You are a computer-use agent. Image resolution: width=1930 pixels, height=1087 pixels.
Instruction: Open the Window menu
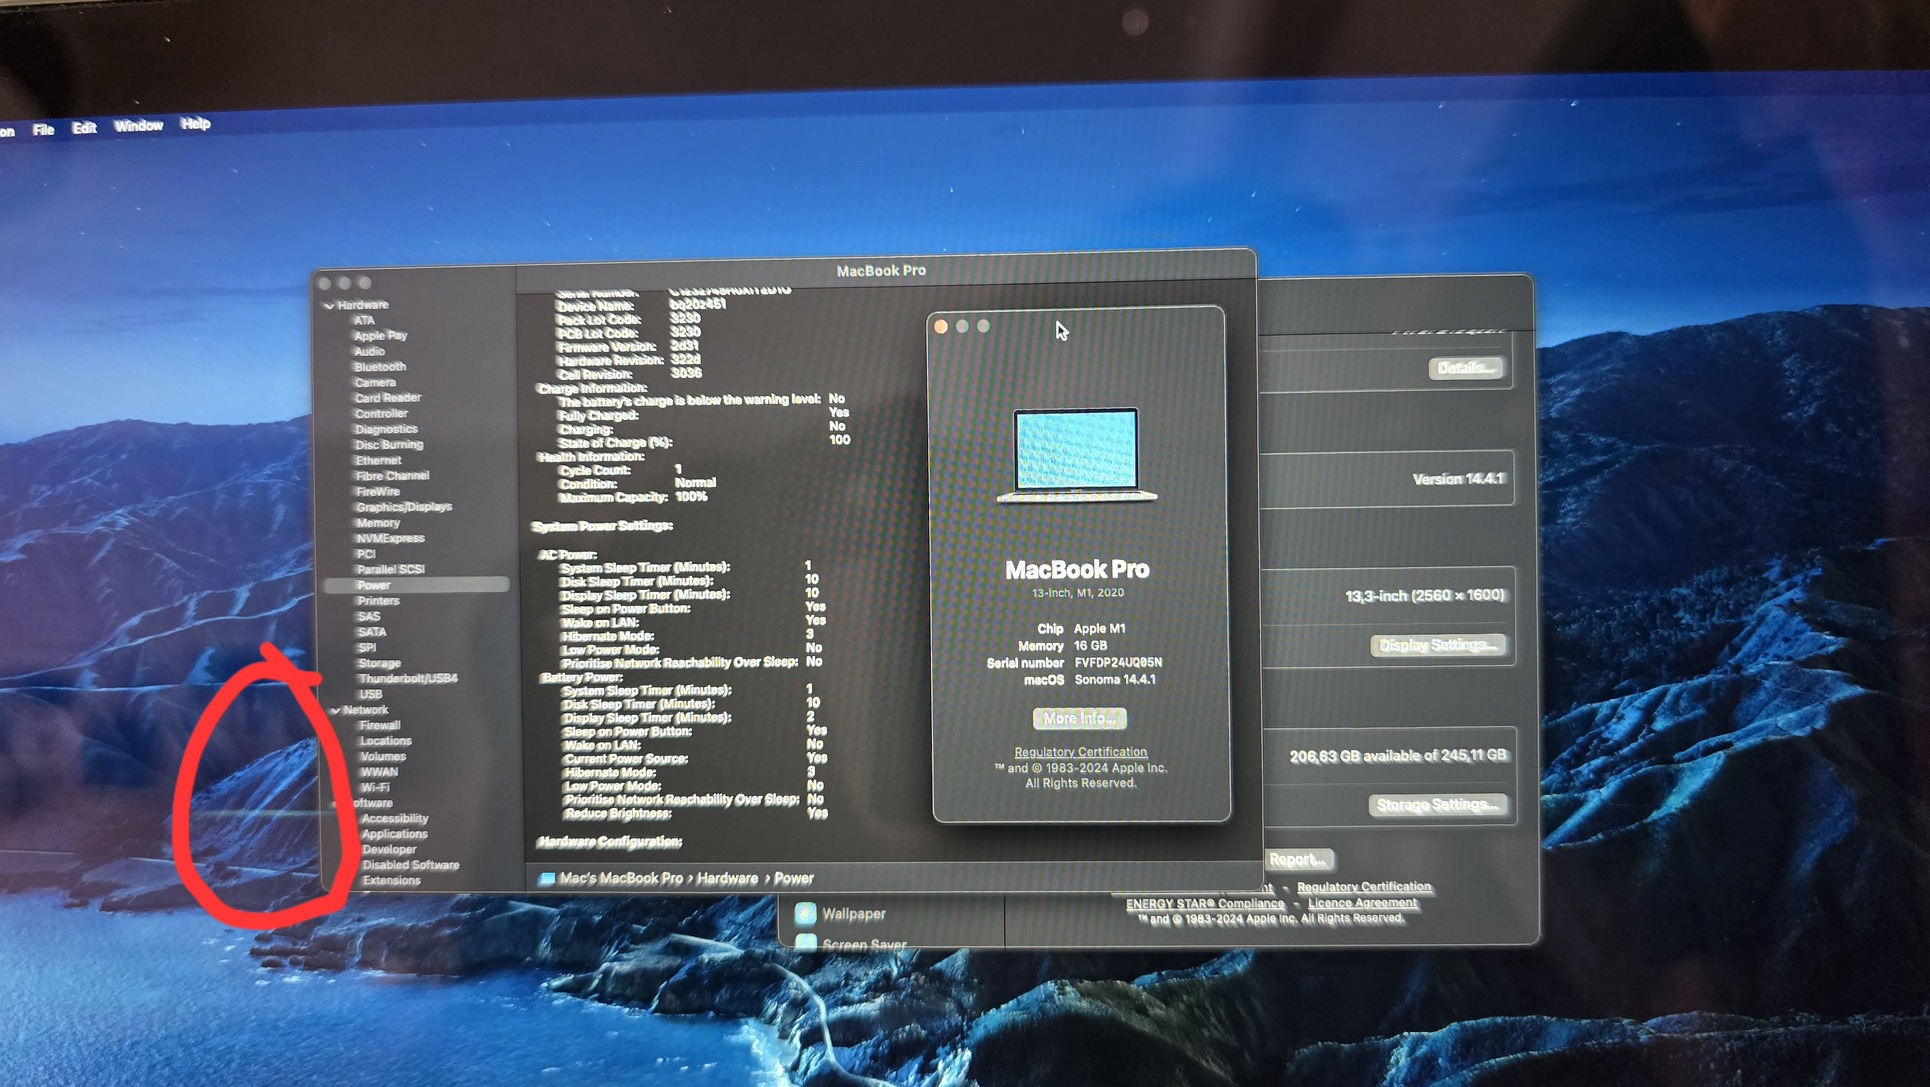138,126
